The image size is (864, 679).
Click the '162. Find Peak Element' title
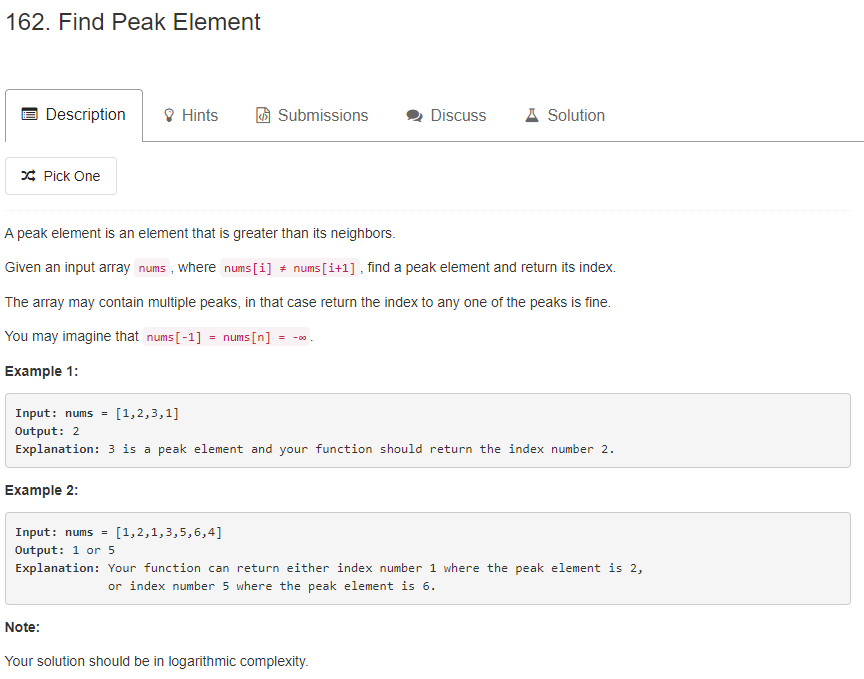(x=133, y=22)
